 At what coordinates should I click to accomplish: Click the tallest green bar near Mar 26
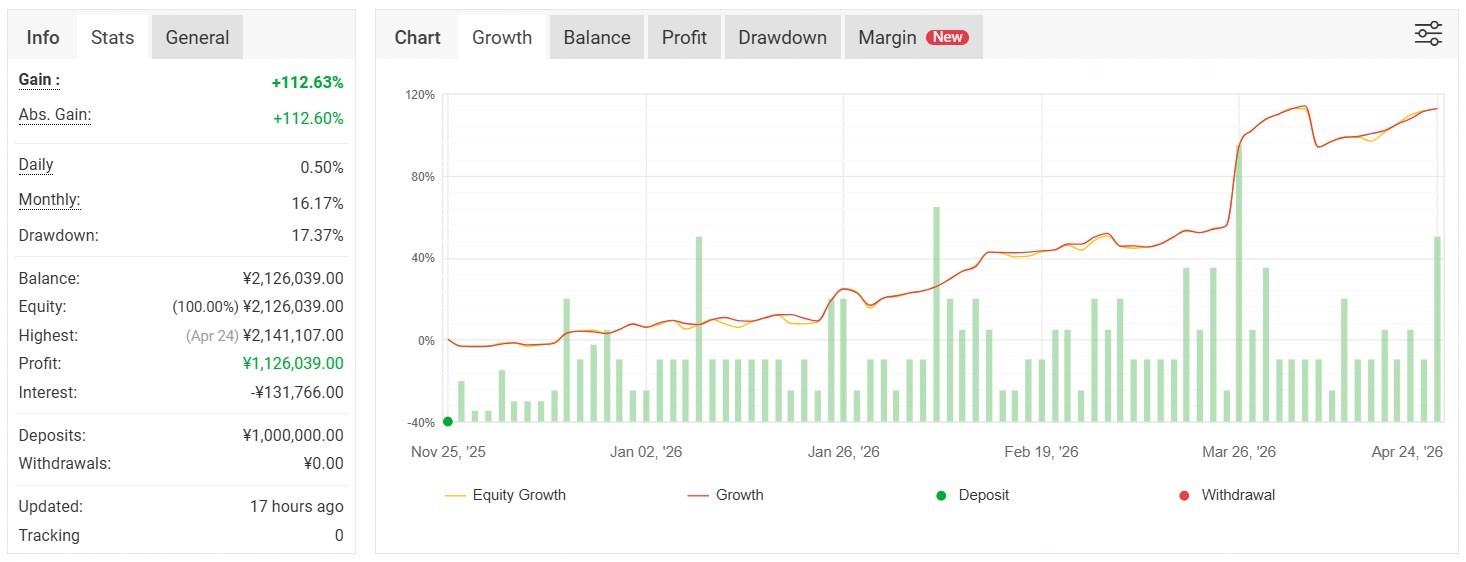coord(1239,285)
